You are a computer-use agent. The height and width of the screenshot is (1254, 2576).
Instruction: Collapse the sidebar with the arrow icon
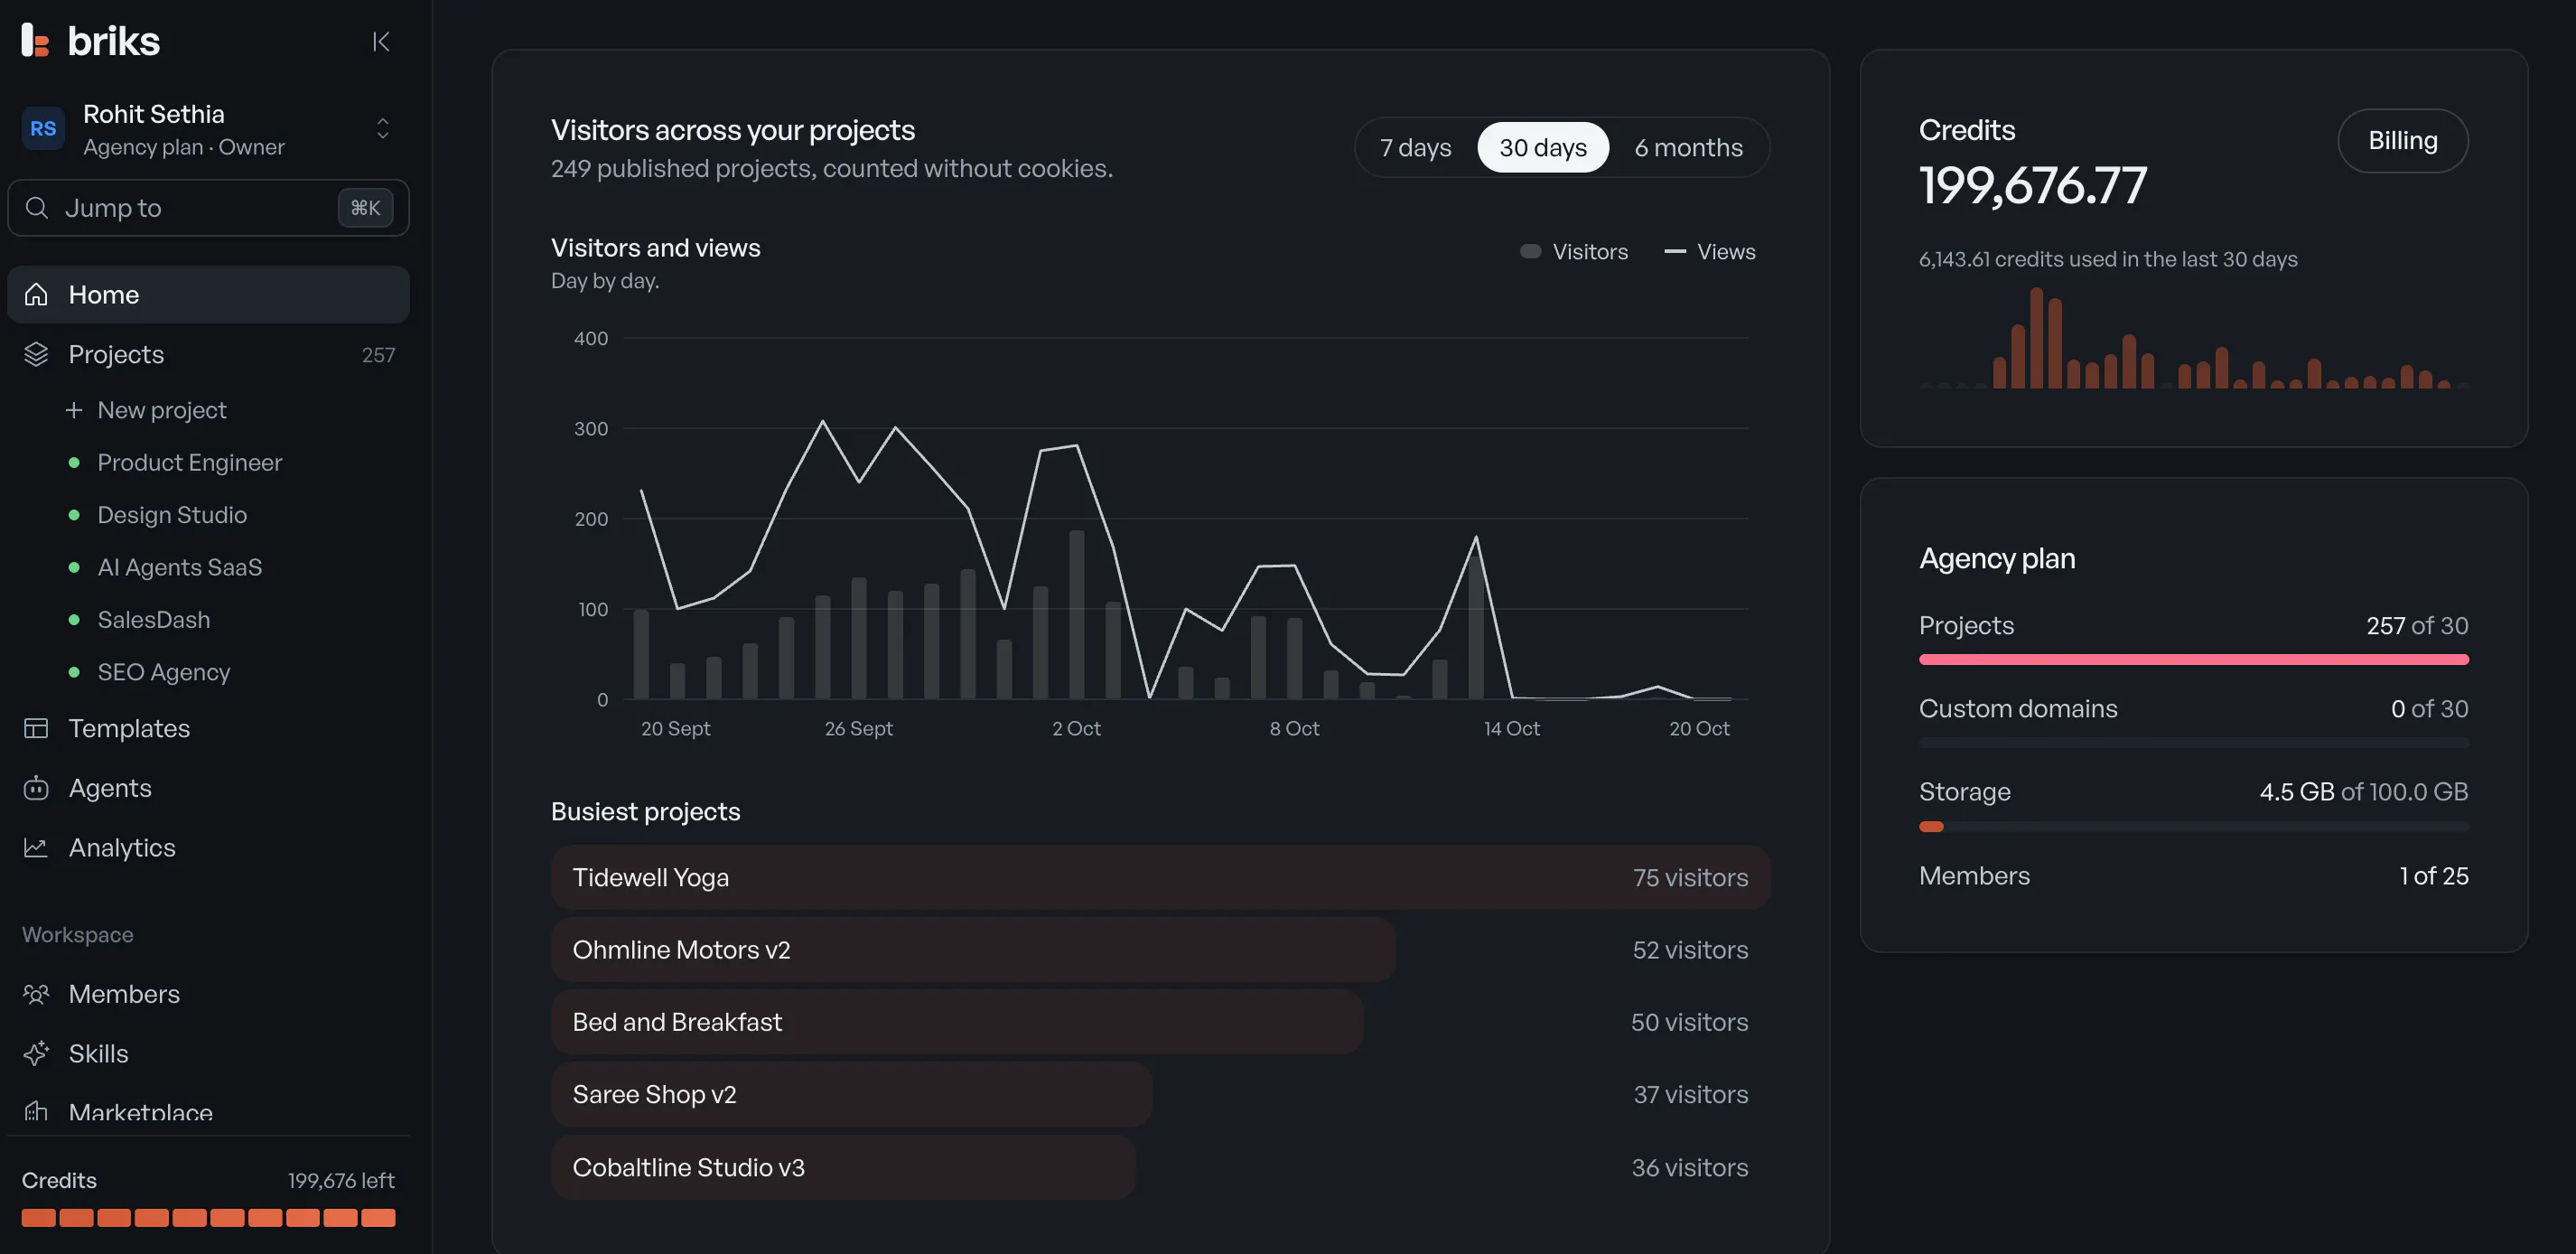tap(381, 41)
